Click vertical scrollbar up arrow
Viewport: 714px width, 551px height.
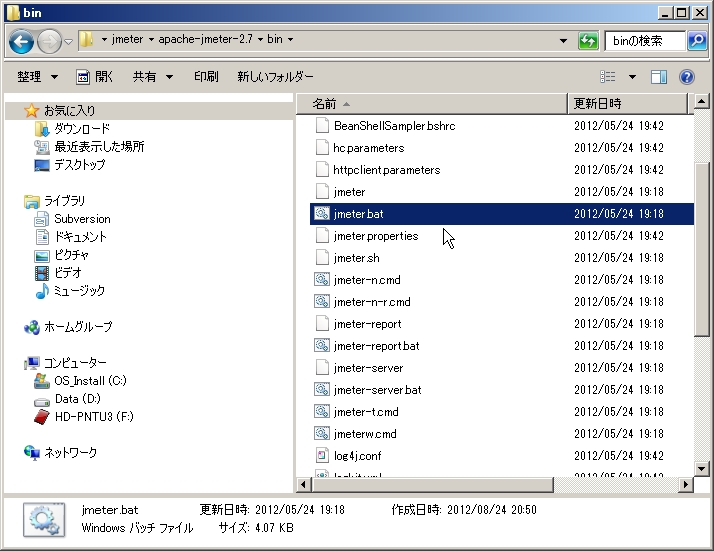click(701, 102)
